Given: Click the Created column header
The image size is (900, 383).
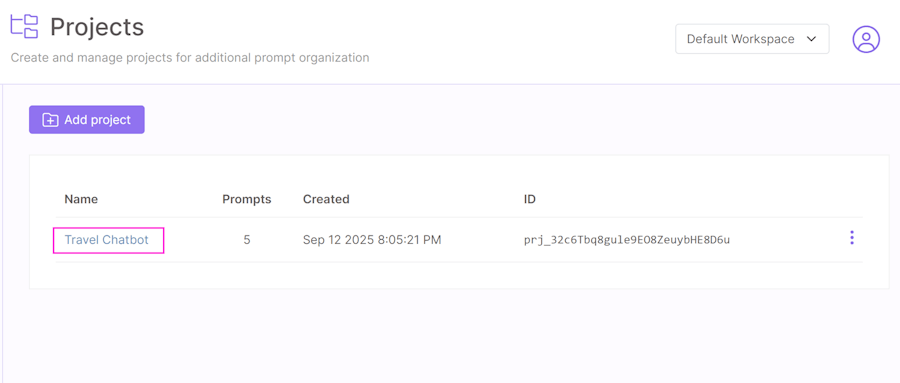Looking at the screenshot, I should [326, 199].
